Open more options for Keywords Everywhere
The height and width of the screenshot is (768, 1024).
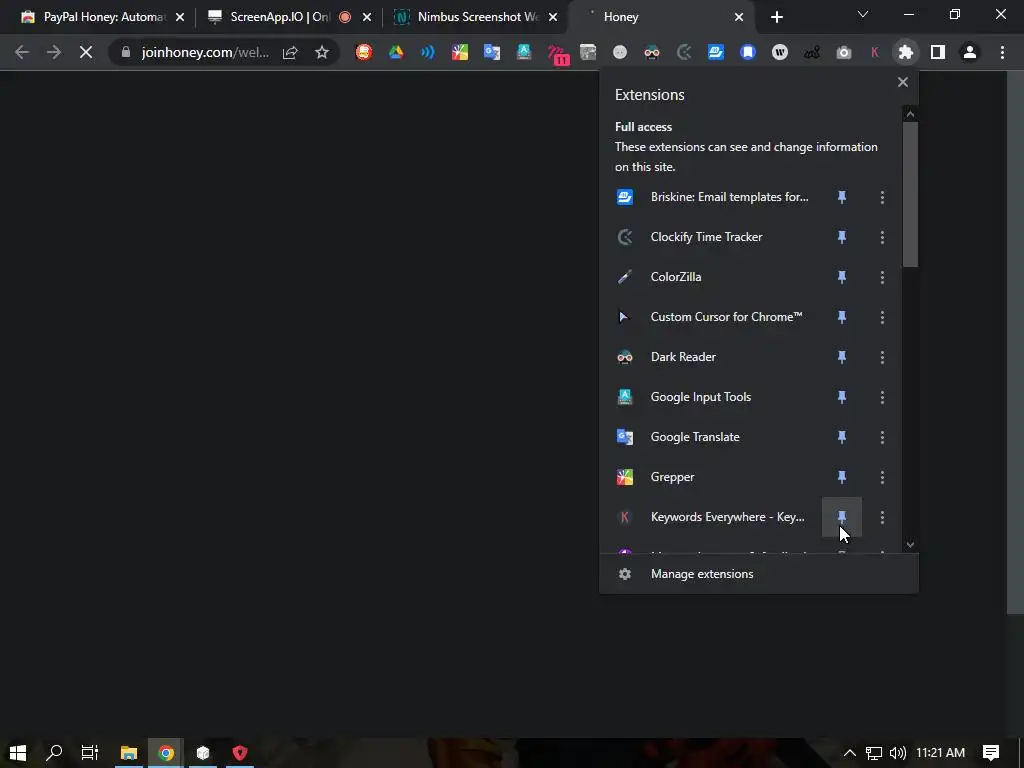click(x=882, y=517)
